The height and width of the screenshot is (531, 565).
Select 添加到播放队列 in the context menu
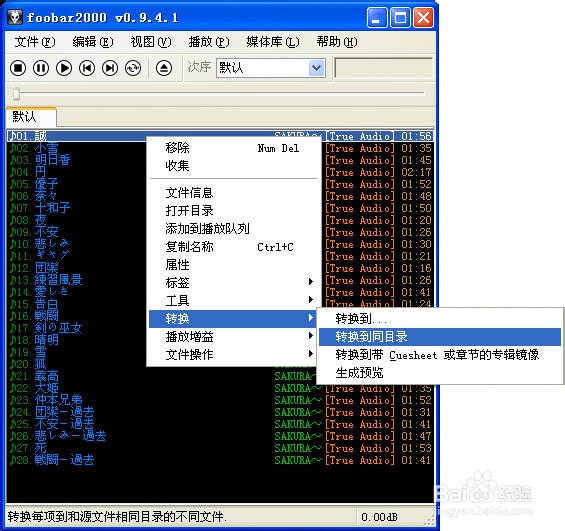coord(233,229)
